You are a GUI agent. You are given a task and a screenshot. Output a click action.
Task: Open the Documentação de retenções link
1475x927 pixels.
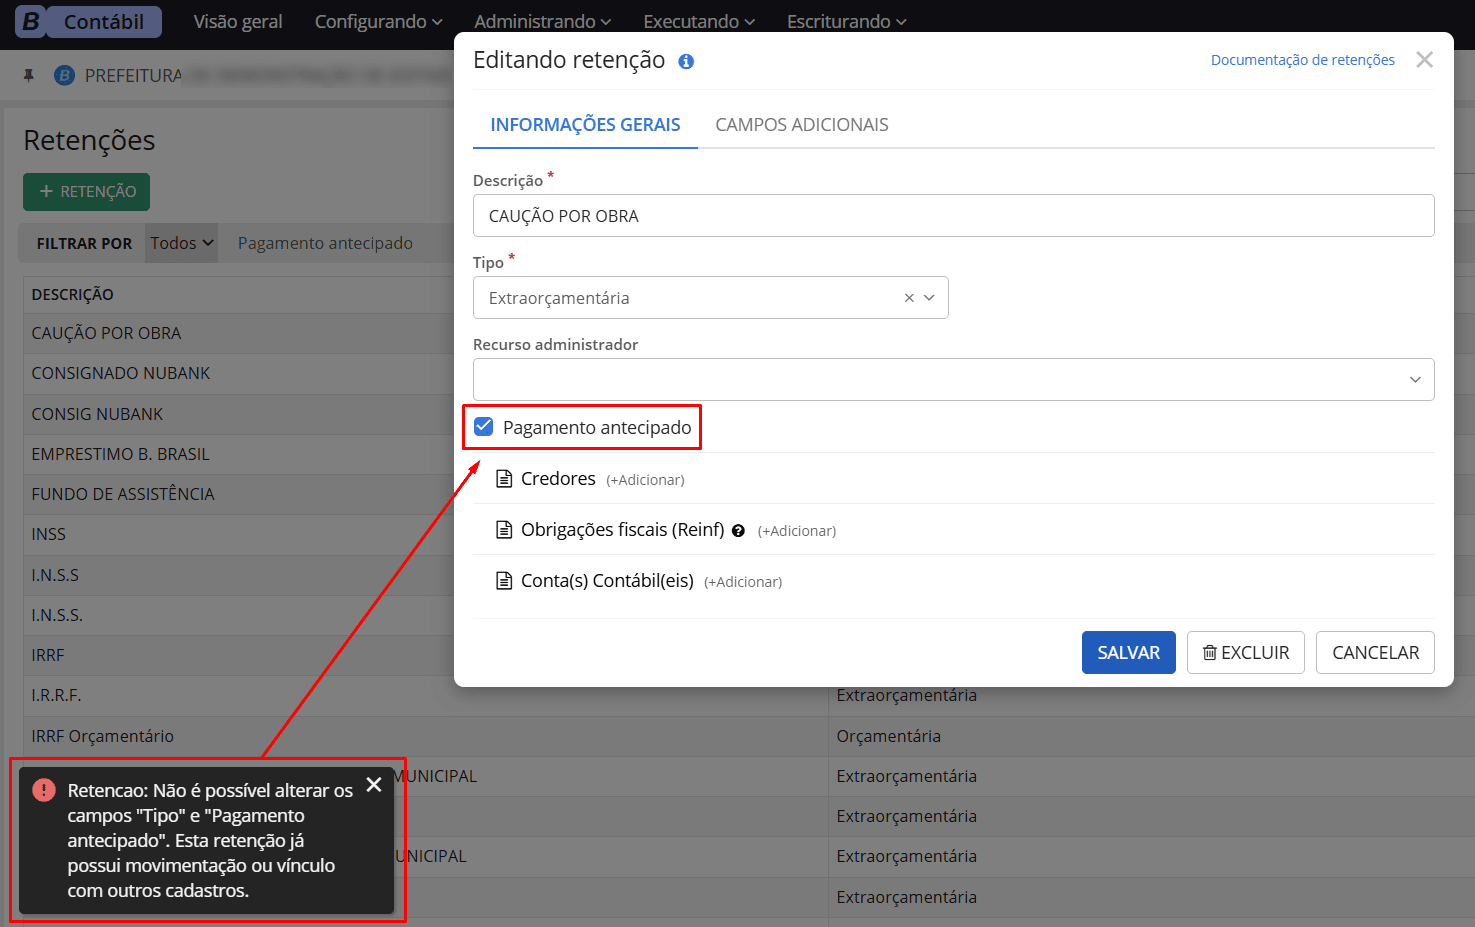point(1302,60)
